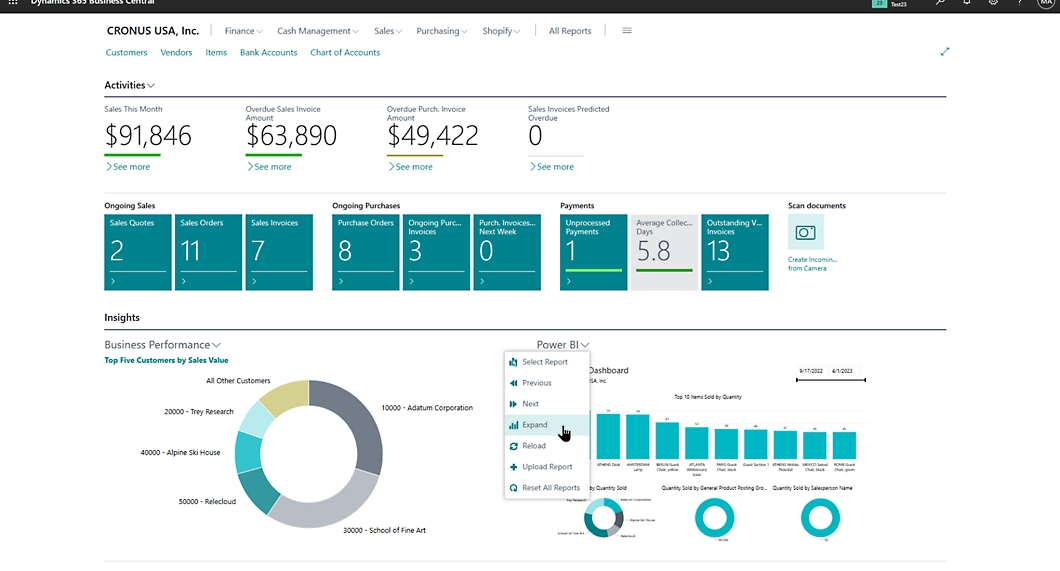The width and height of the screenshot is (1060, 571).
Task: Open the help question mark icon
Action: click(x=1019, y=3)
